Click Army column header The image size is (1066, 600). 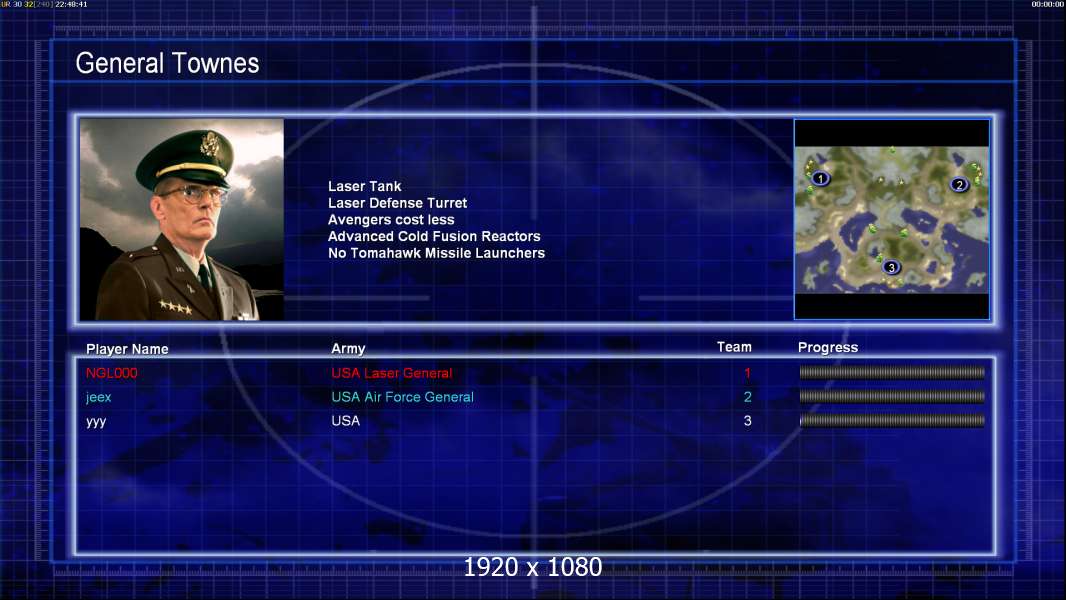click(x=348, y=349)
